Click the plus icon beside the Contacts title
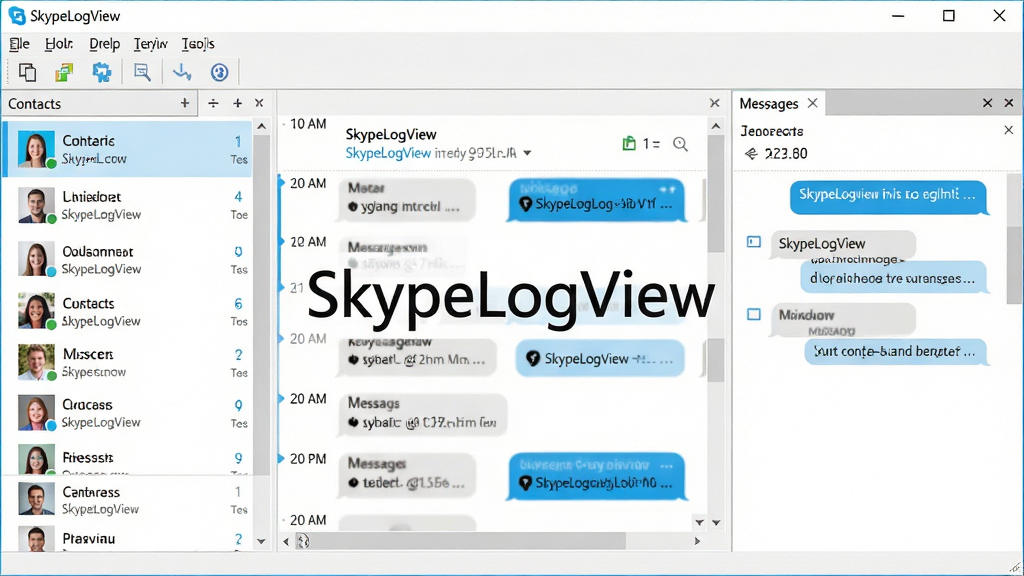The height and width of the screenshot is (576, 1024). coord(185,103)
